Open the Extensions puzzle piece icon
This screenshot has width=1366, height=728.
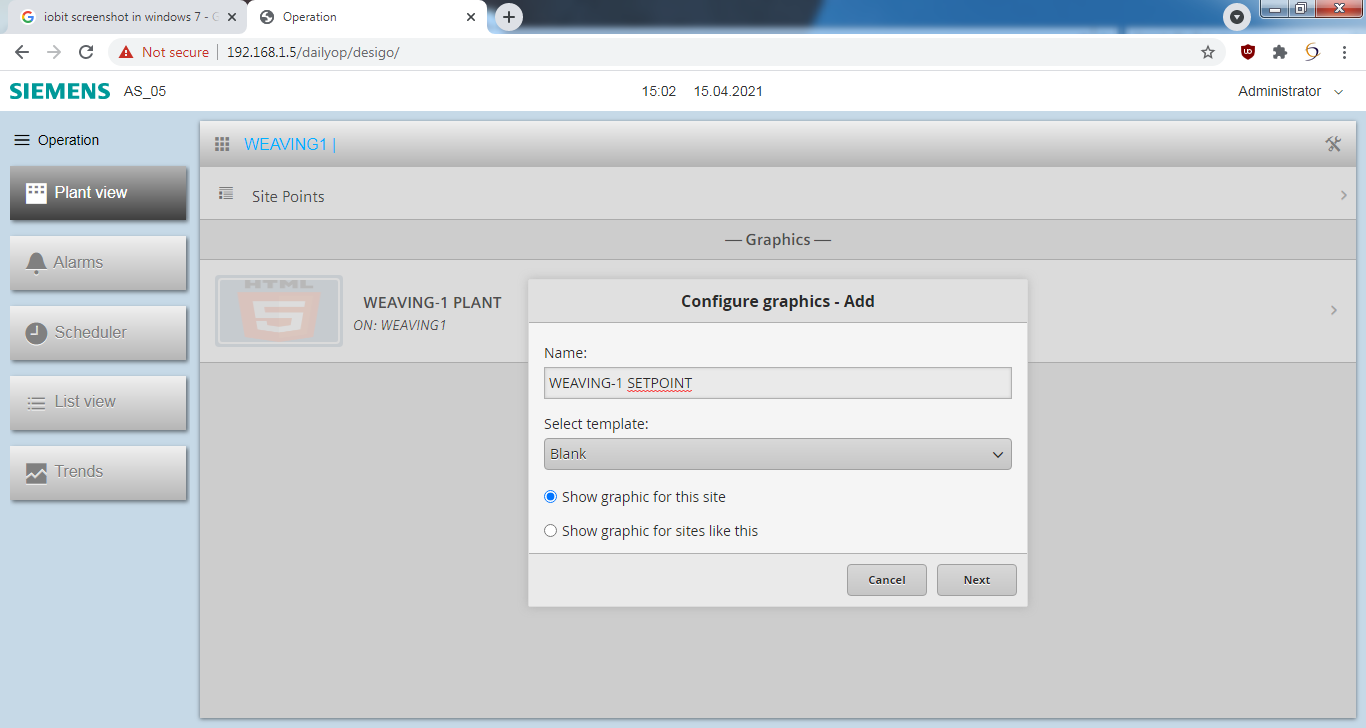tap(1280, 52)
